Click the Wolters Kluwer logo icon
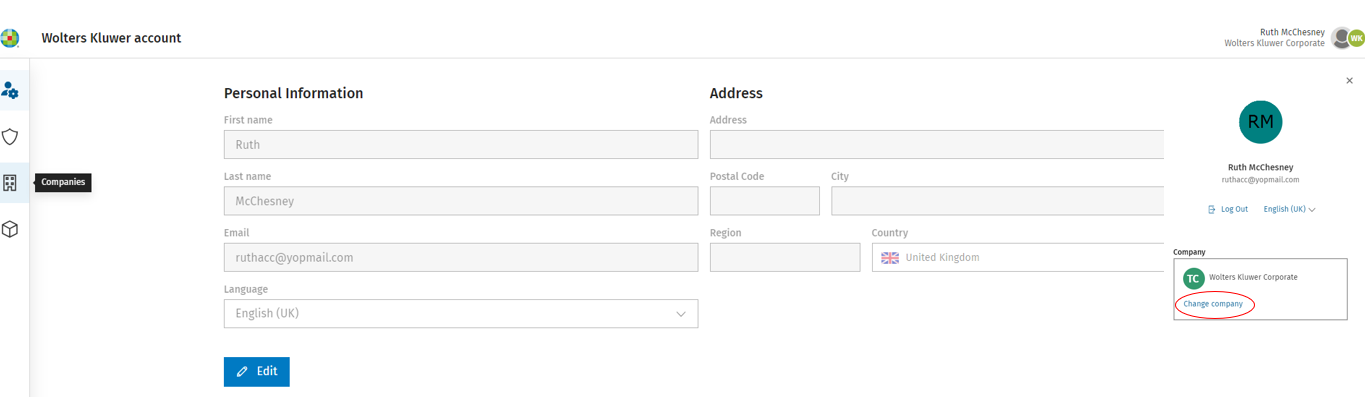This screenshot has width=1365, height=397. tap(9, 38)
